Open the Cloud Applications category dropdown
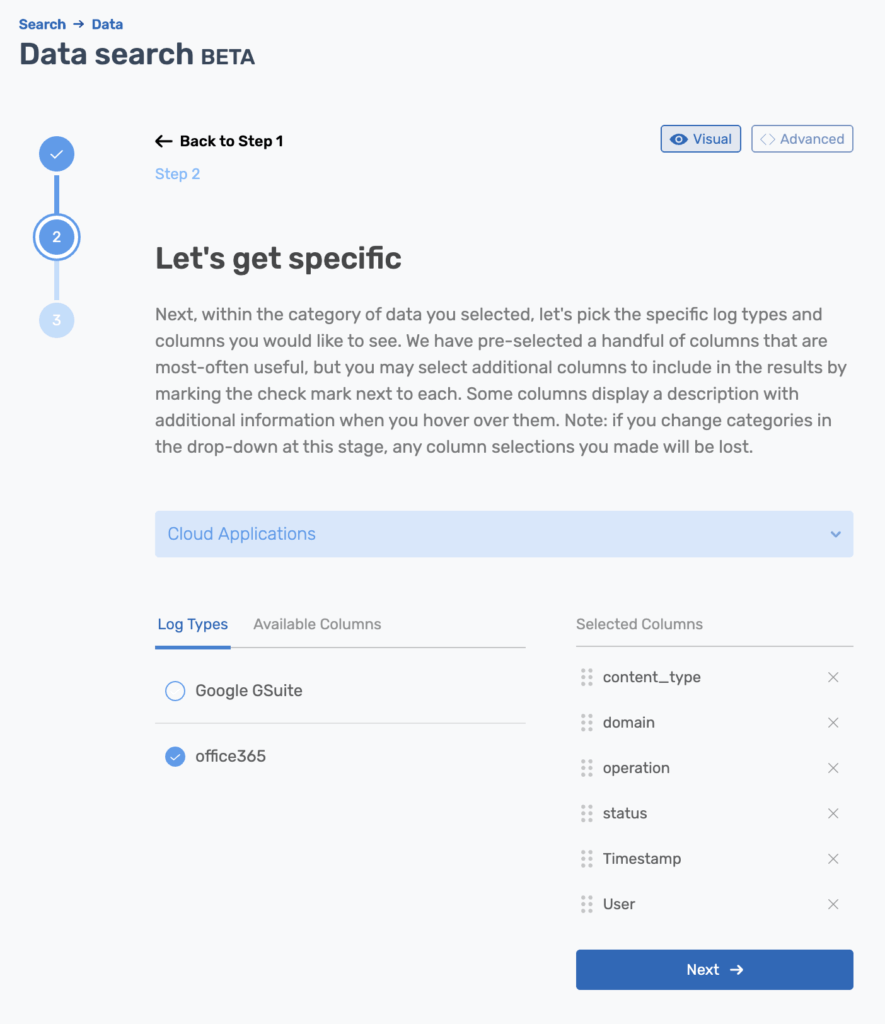Image resolution: width=885 pixels, height=1024 pixels. pos(504,534)
